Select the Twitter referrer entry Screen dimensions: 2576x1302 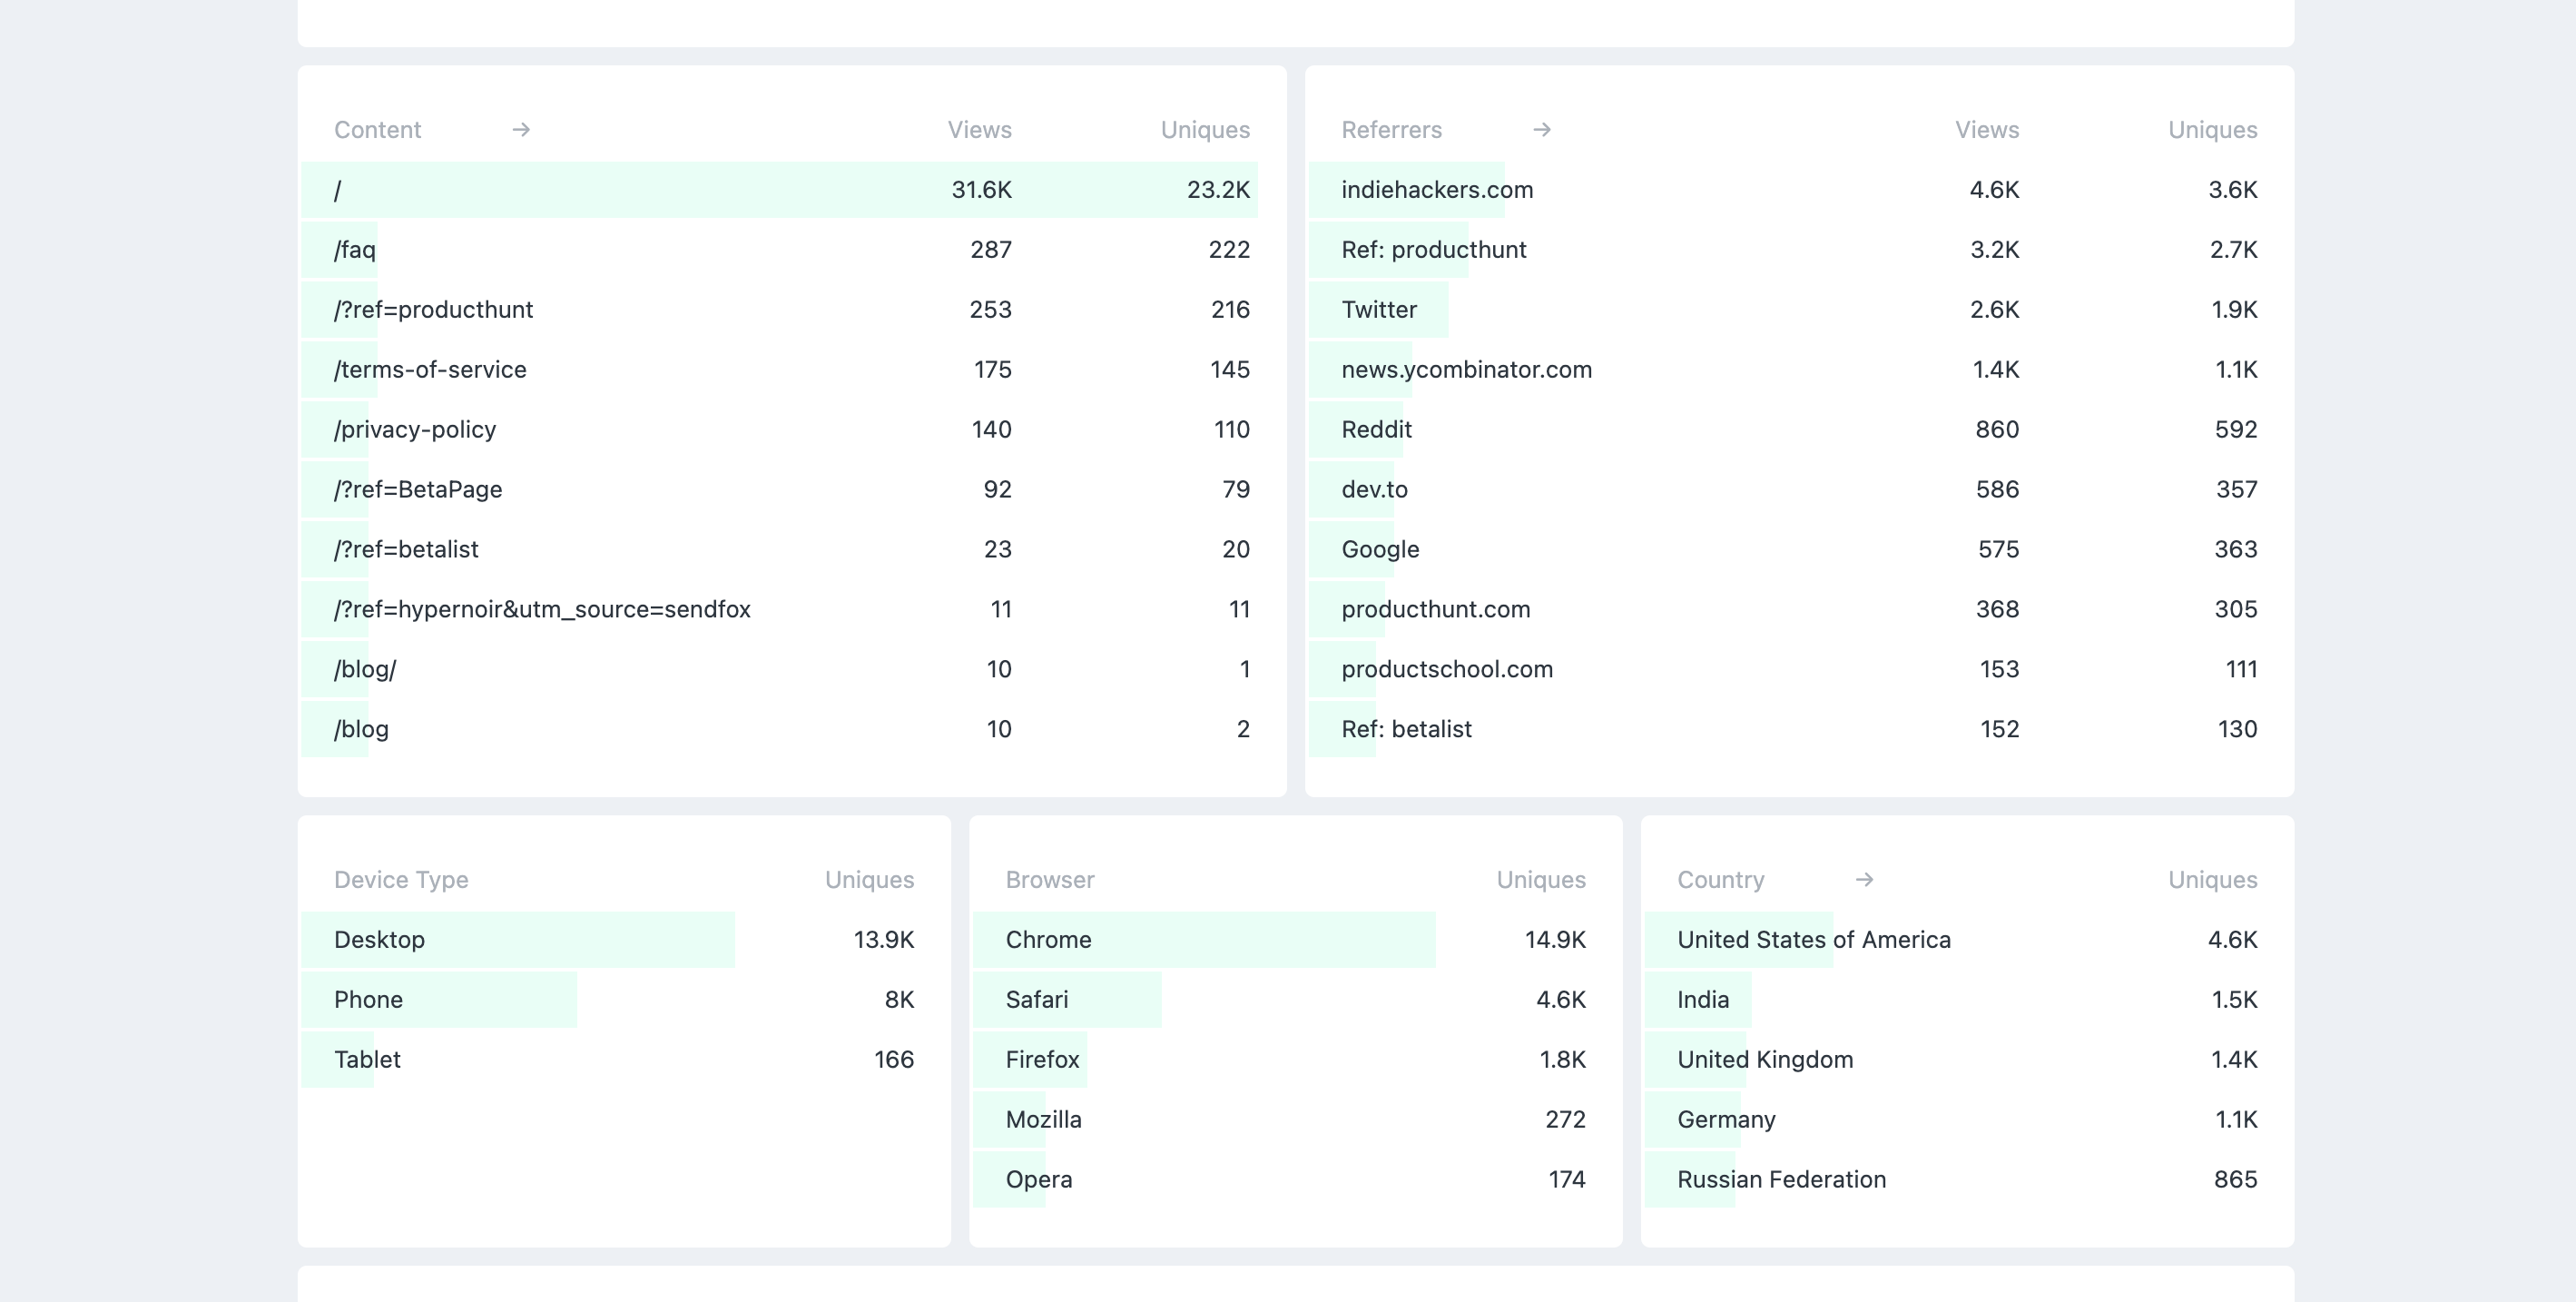(1378, 310)
